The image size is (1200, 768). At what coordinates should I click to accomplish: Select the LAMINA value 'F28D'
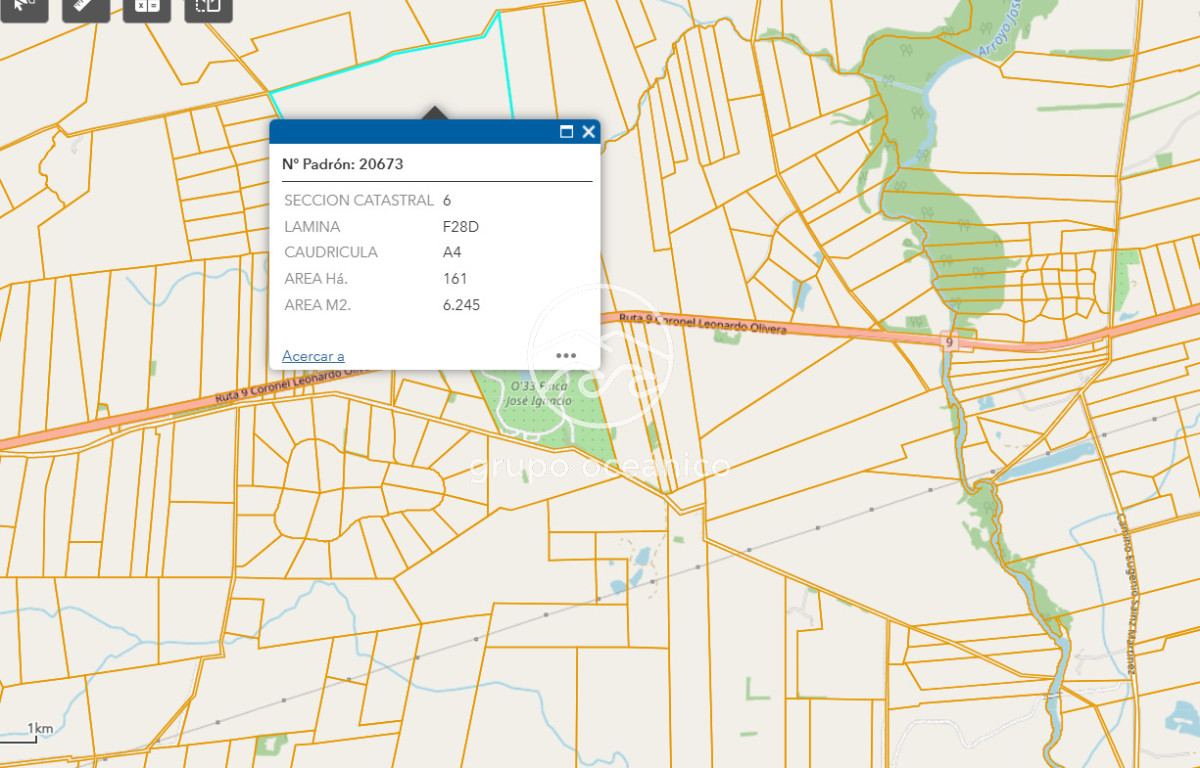pyautogui.click(x=461, y=227)
